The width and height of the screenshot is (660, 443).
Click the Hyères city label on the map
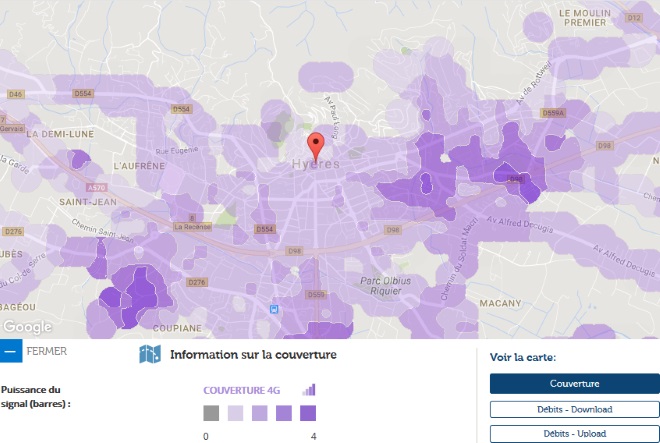pos(316,164)
